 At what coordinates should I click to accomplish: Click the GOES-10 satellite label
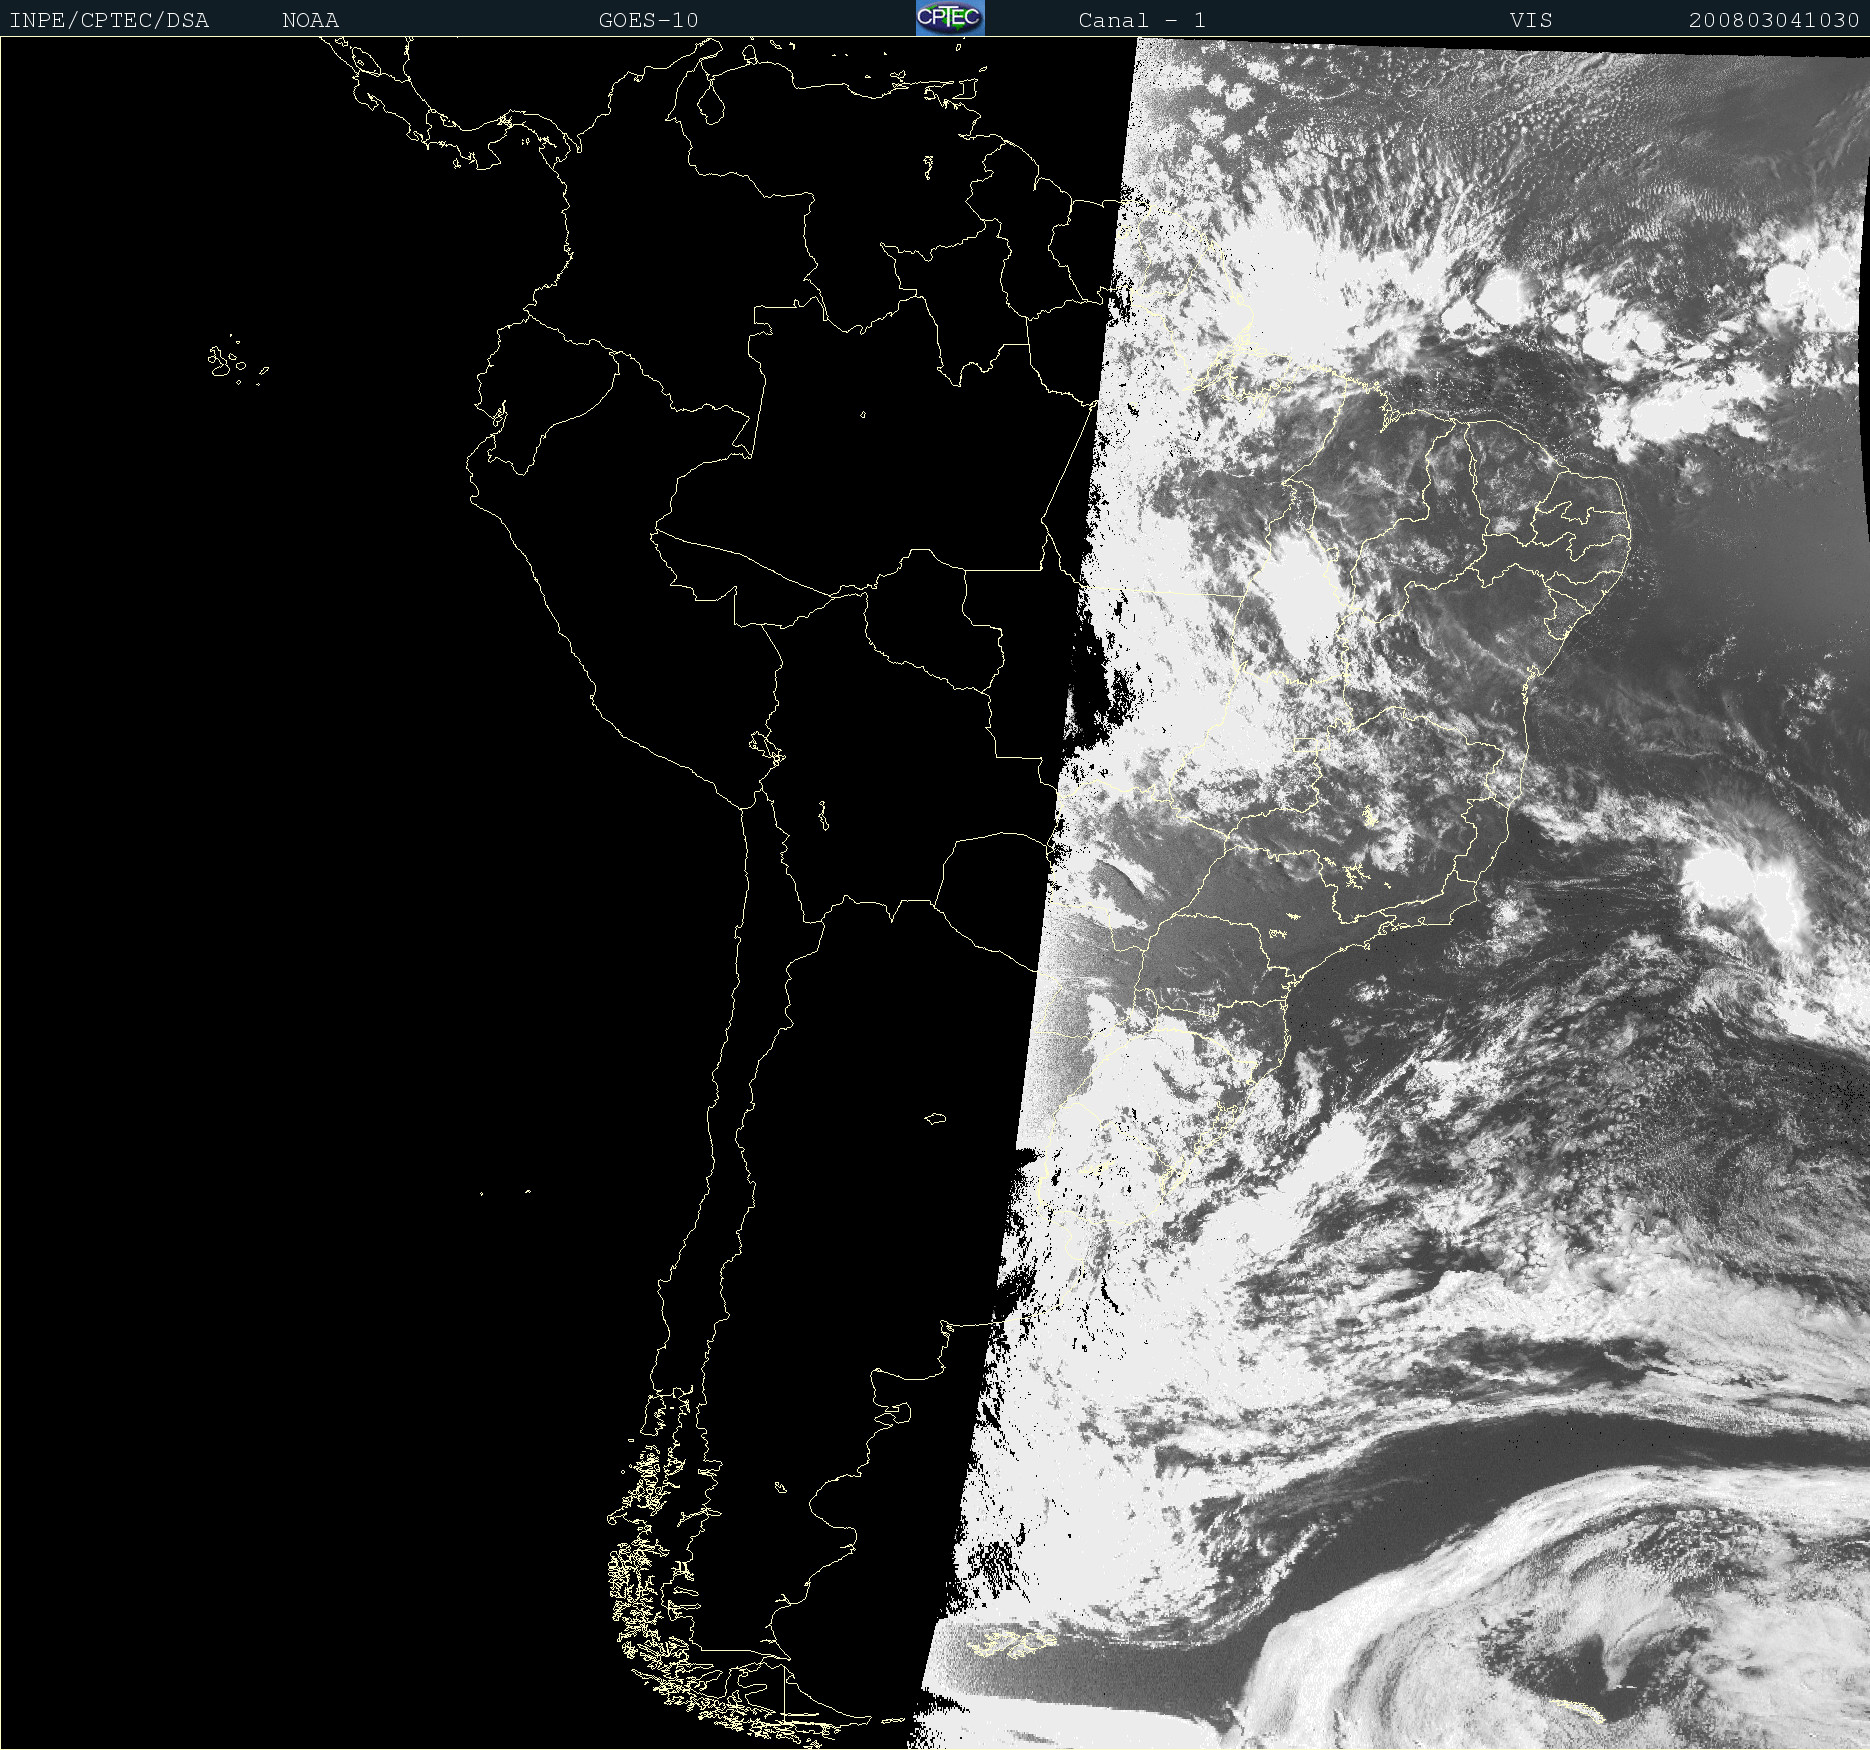(648, 21)
